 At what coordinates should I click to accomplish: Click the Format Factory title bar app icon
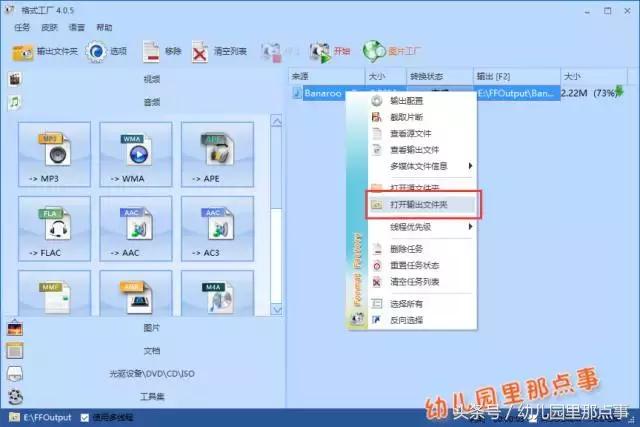point(9,10)
